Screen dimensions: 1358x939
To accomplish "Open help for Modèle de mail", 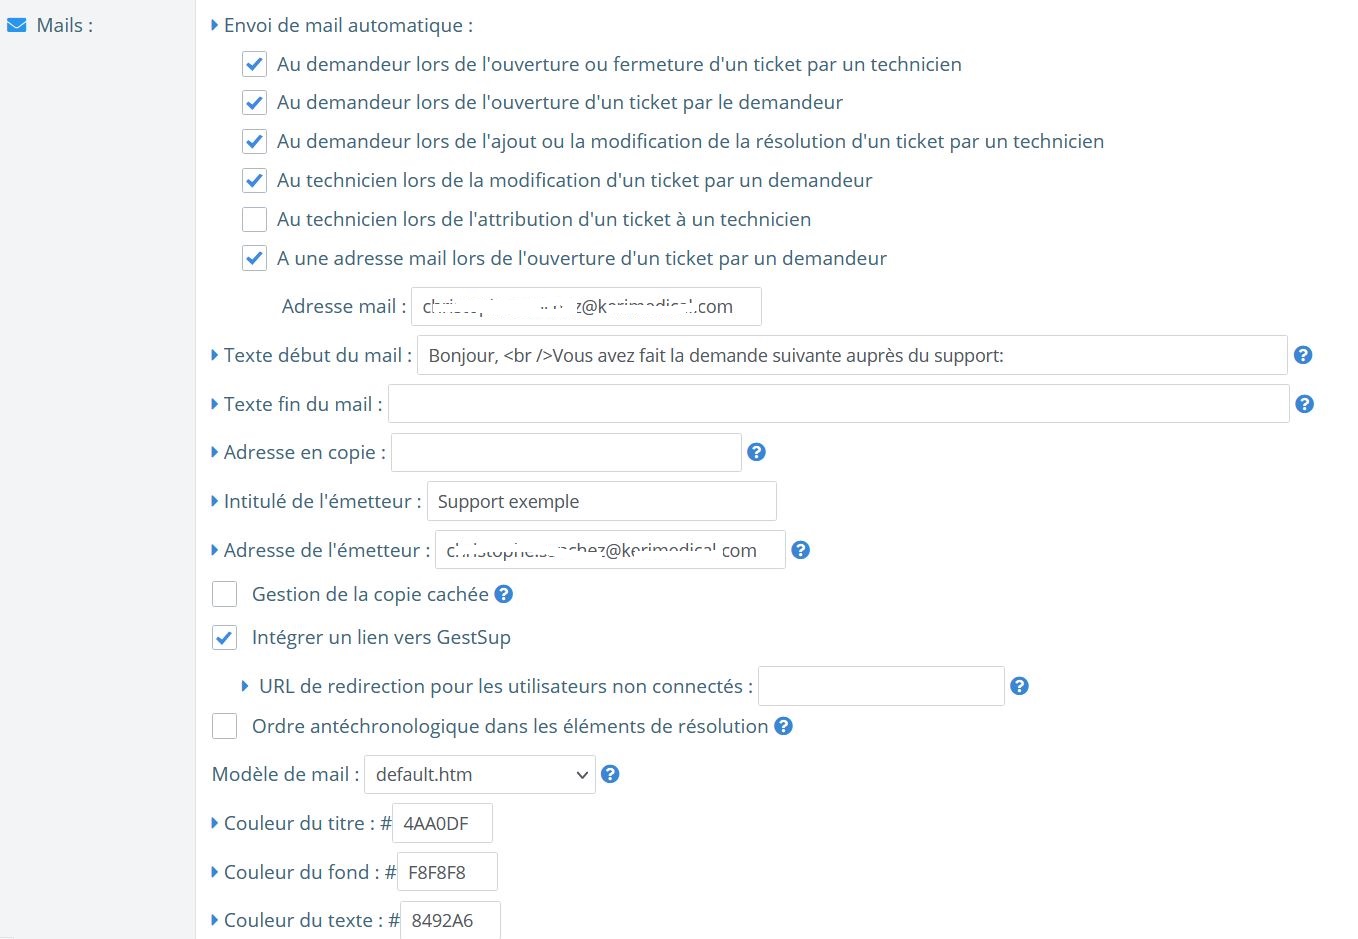I will pyautogui.click(x=610, y=774).
